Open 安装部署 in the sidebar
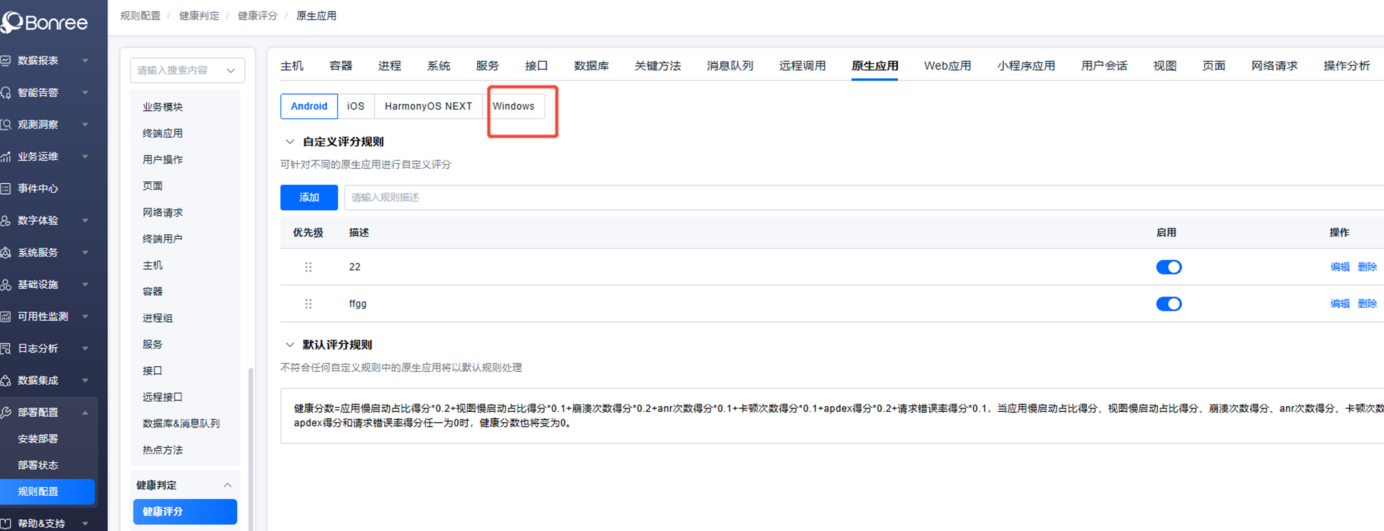This screenshot has width=1384, height=531. pos(38,439)
